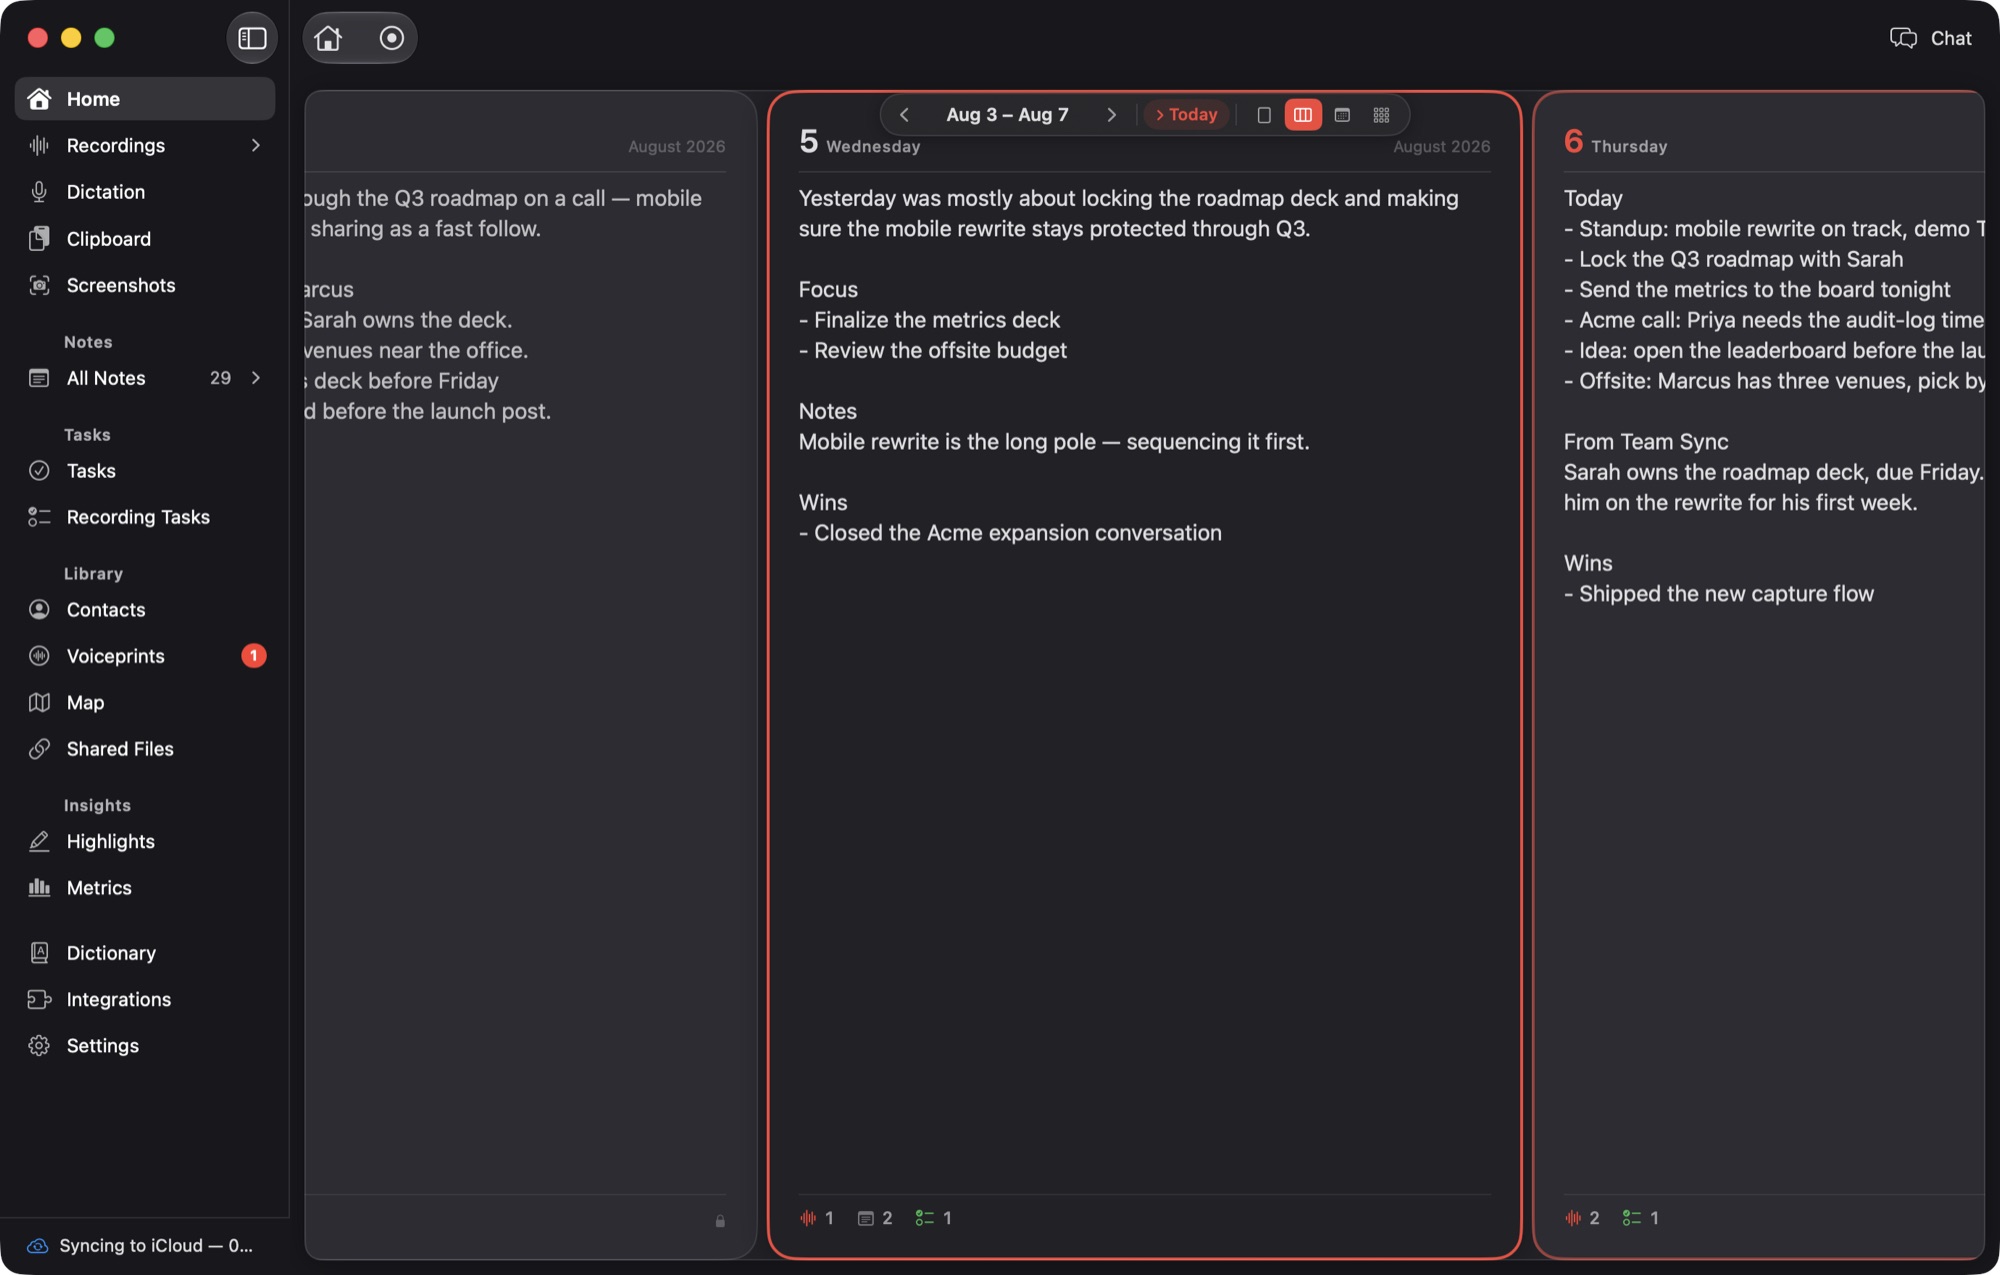This screenshot has height=1275, width=2000.
Task: Go to previous week with left chevron
Action: point(904,115)
